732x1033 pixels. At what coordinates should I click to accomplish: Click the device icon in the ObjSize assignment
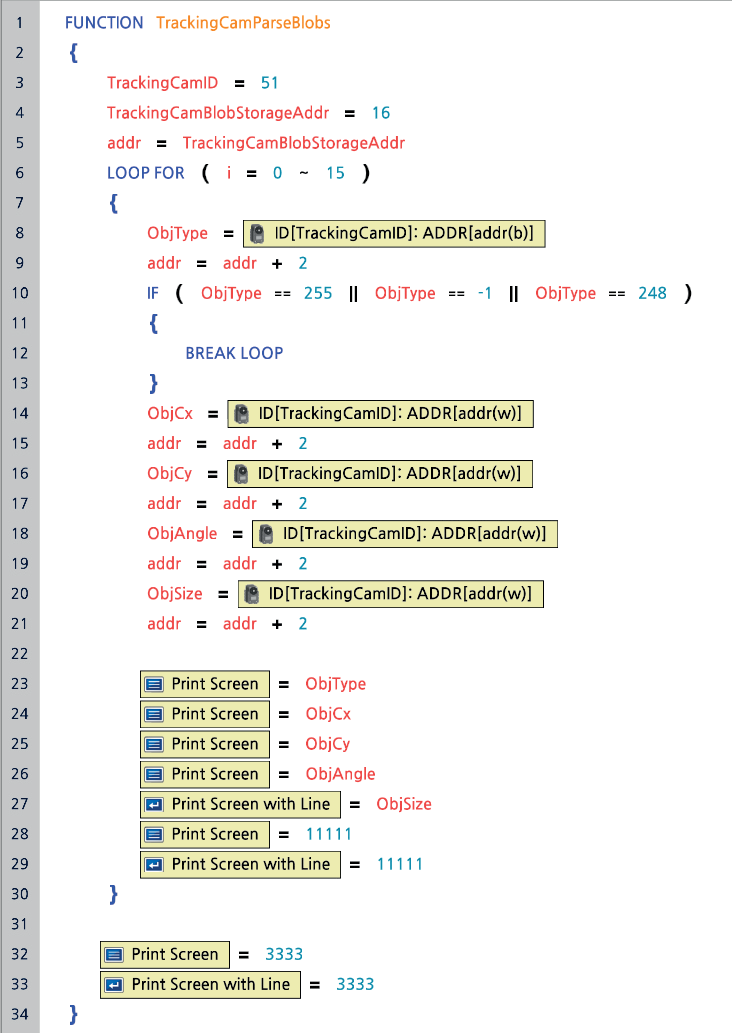[251, 594]
